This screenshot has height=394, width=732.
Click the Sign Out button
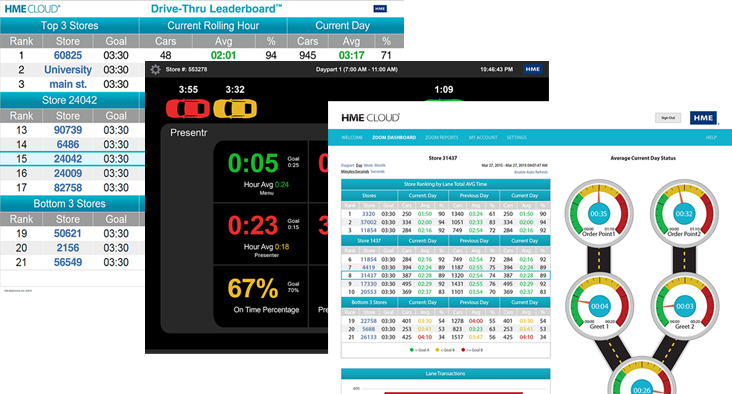coord(668,118)
